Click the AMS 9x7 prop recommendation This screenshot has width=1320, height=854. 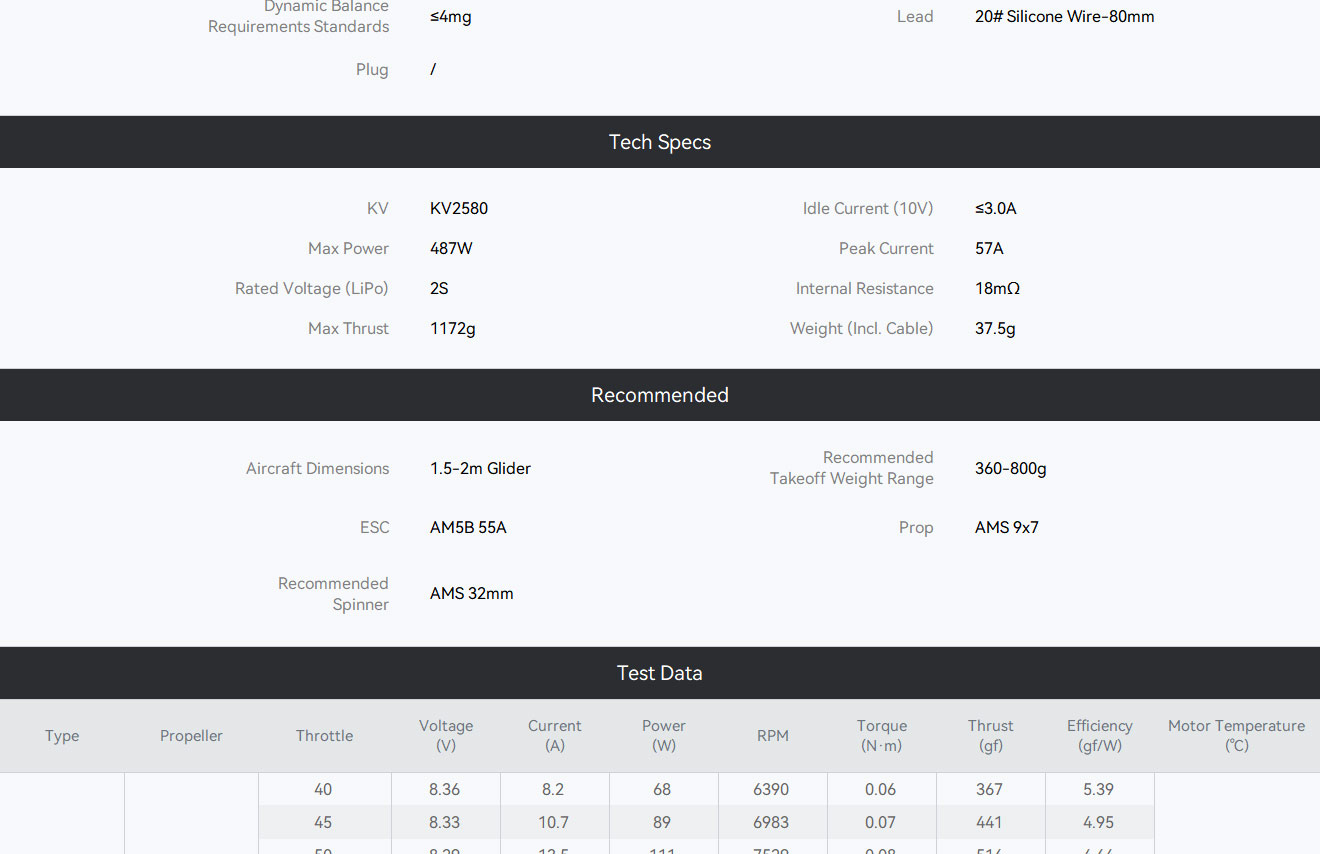(1007, 527)
